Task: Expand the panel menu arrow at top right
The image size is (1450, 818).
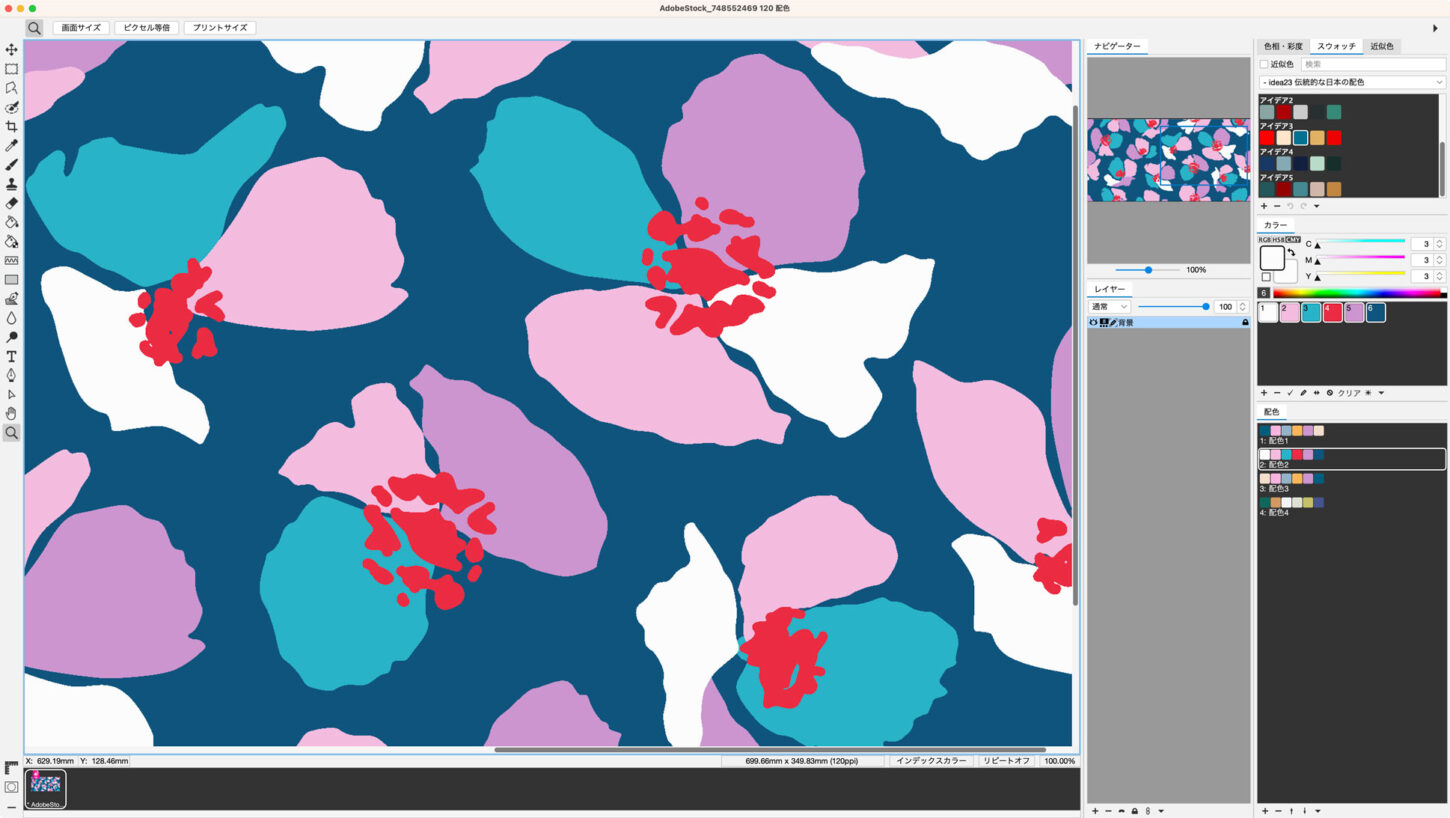Action: pyautogui.click(x=1437, y=28)
